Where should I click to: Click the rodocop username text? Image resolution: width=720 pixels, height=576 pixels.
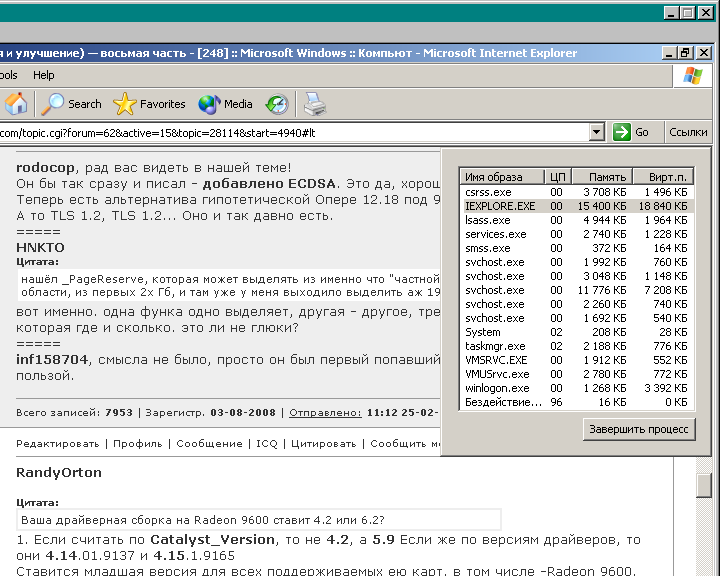click(x=45, y=168)
